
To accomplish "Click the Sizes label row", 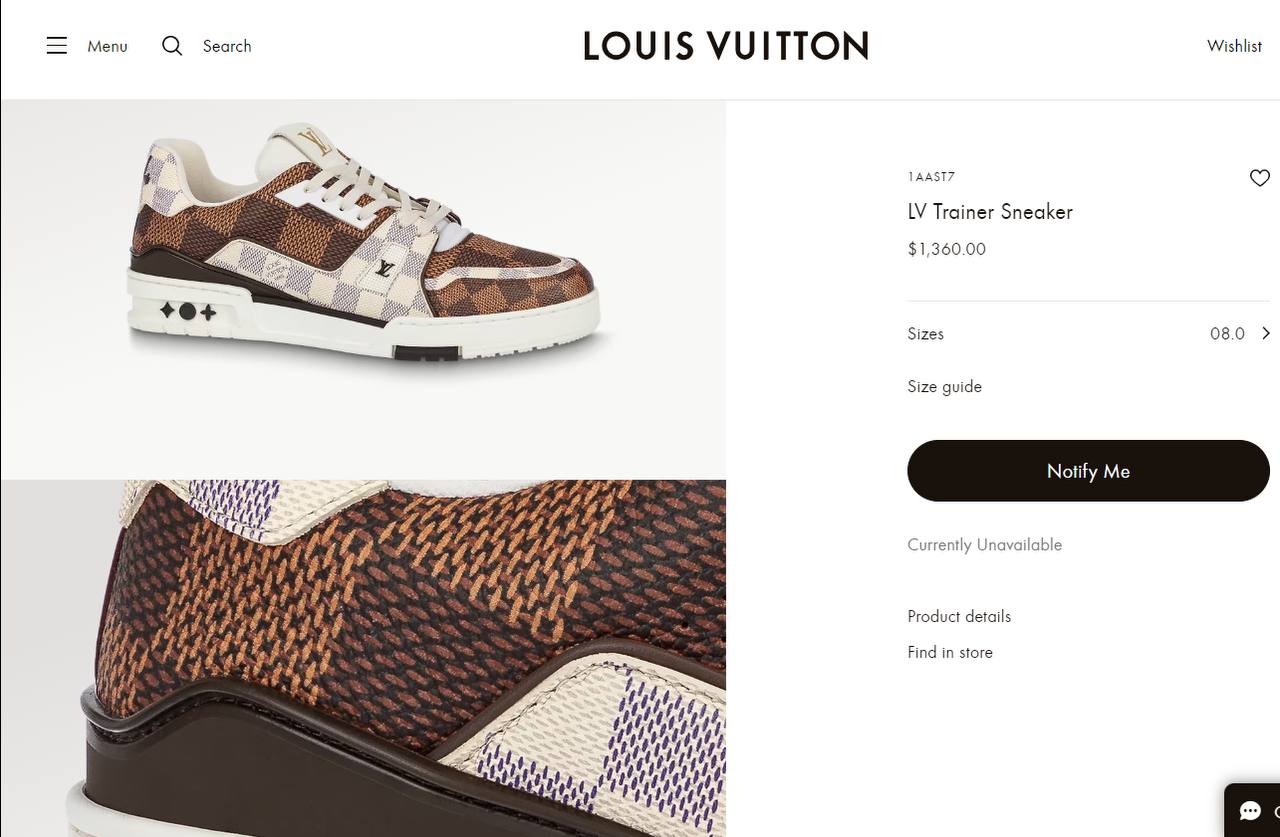I will click(x=926, y=334).
